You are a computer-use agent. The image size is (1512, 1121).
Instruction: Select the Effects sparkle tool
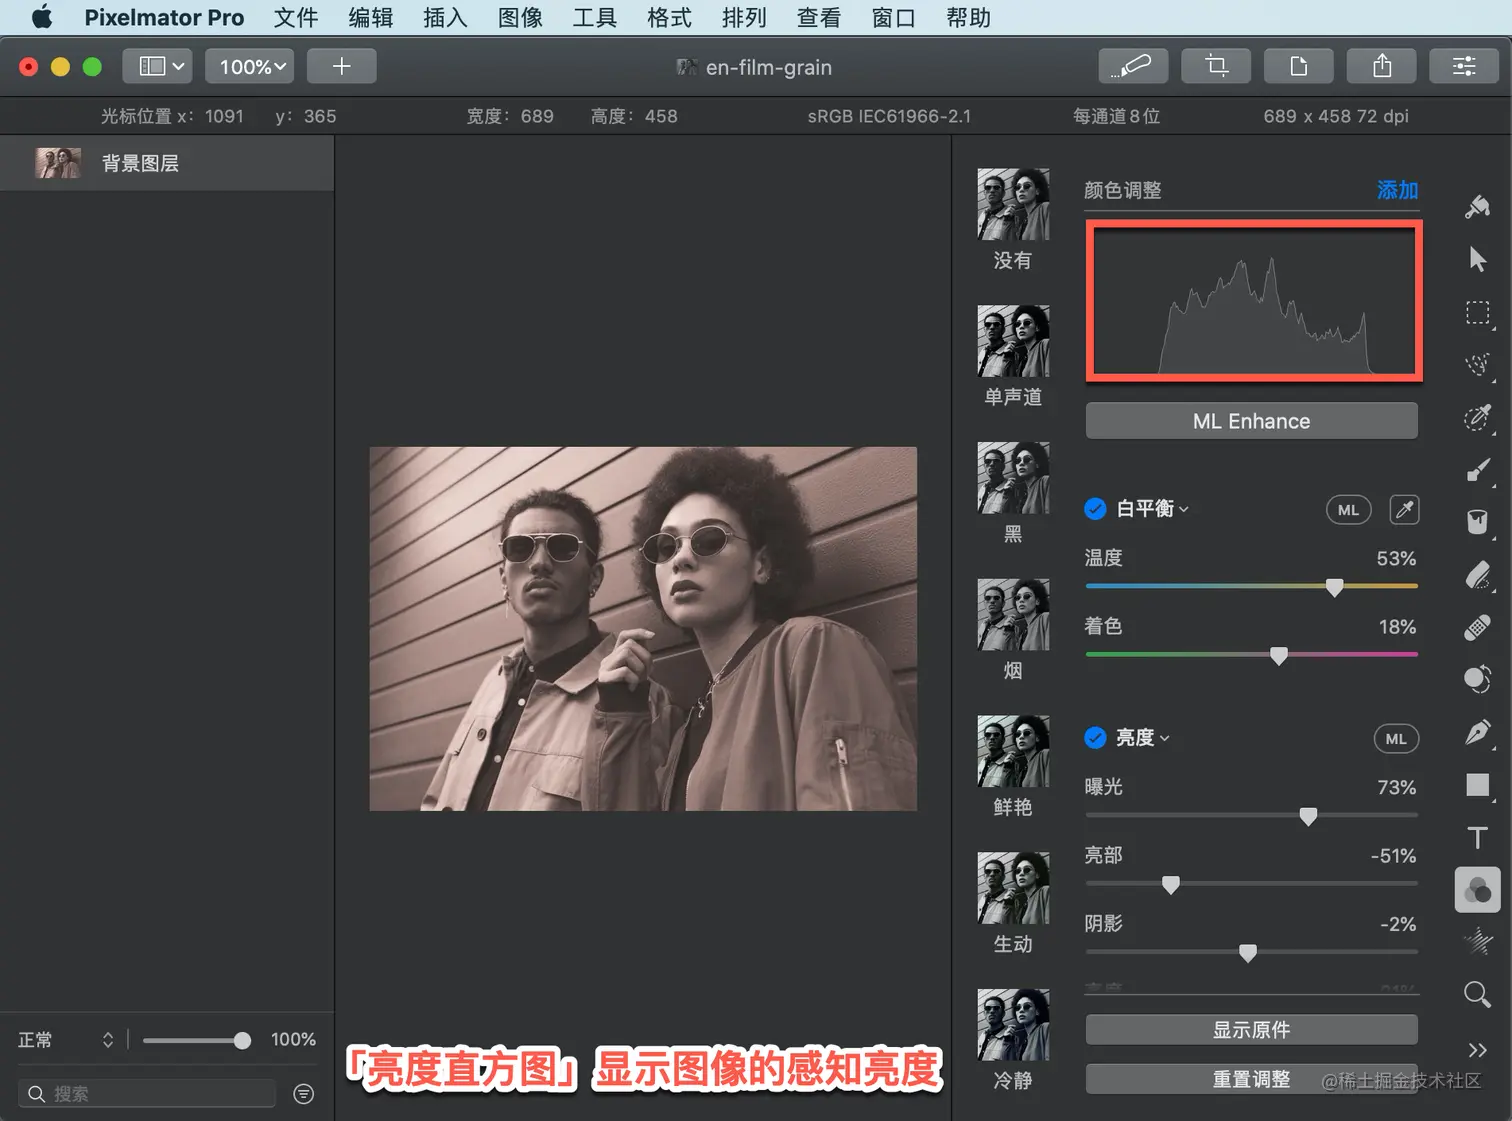coord(1477,942)
